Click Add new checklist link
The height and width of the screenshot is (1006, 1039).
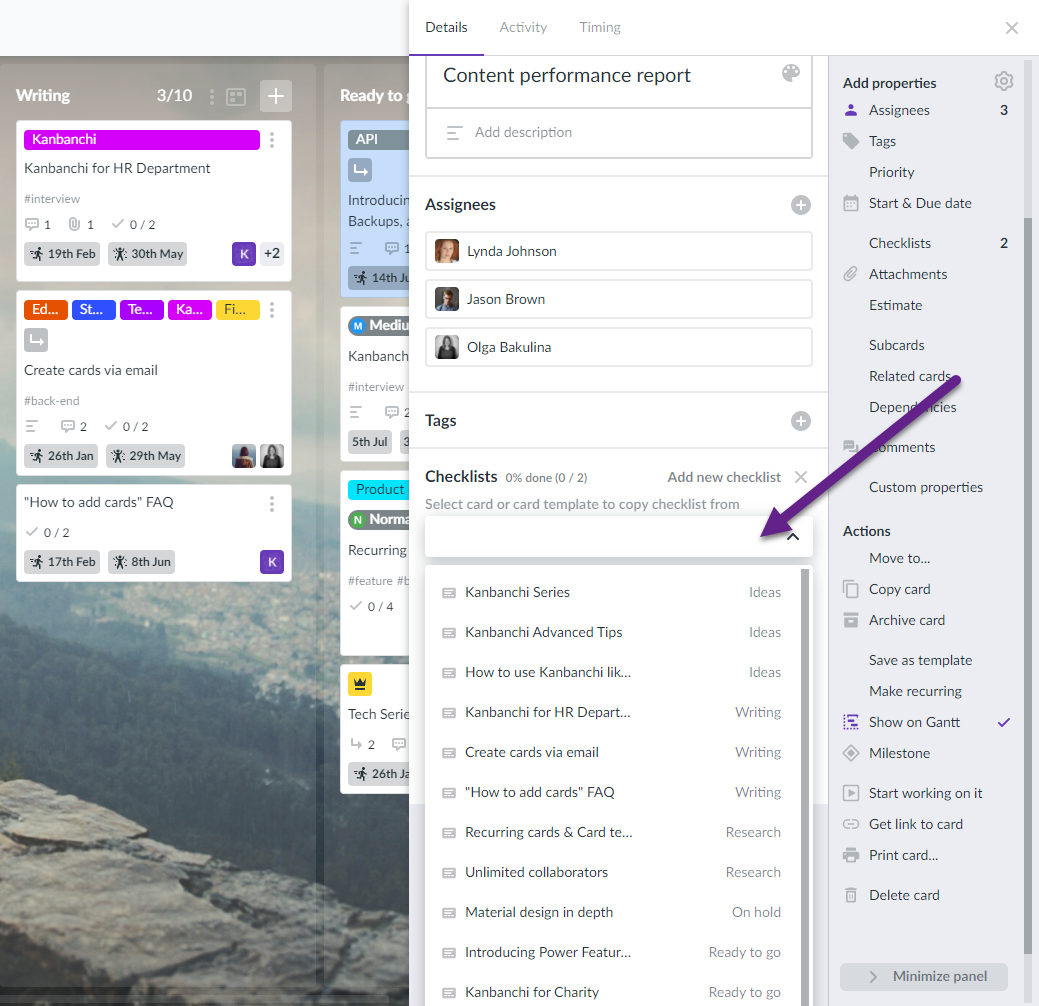724,477
